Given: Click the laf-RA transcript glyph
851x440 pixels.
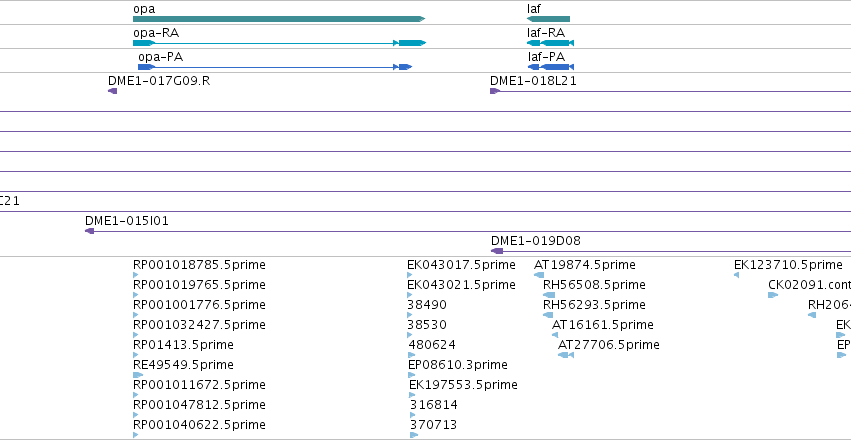Looking at the screenshot, I should (550, 43).
